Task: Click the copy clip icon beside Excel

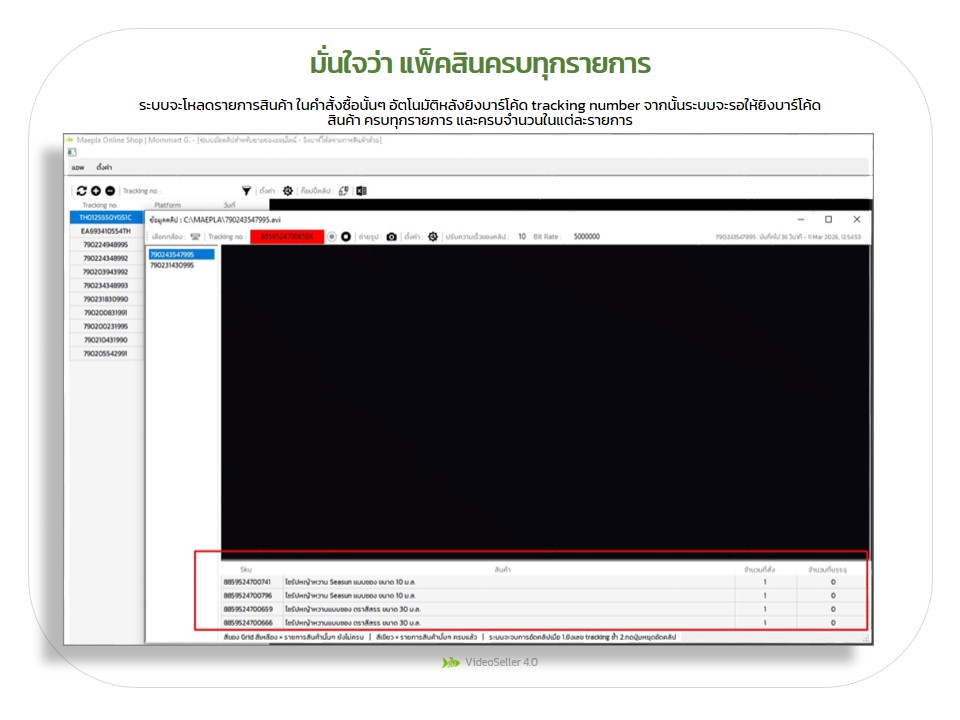Action: pos(343,190)
